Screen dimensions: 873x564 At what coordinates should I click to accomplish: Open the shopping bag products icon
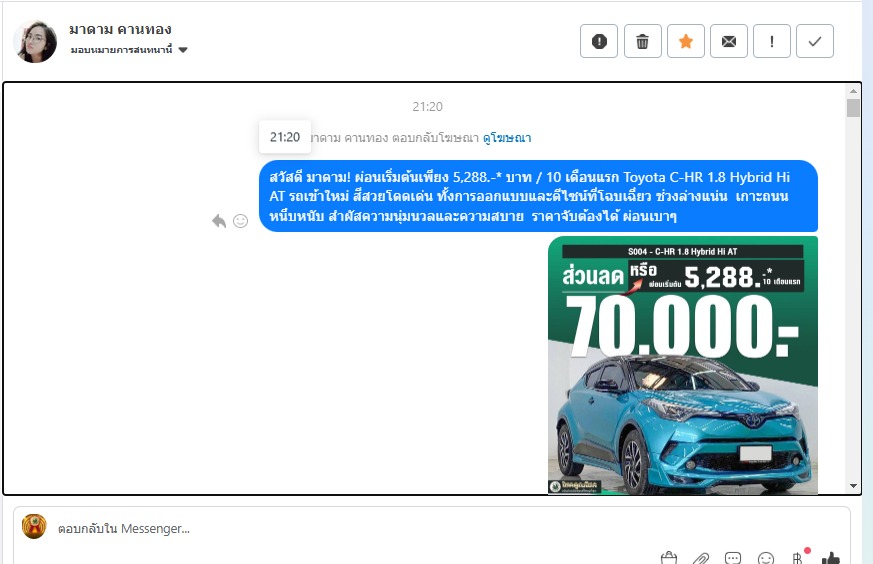click(669, 558)
